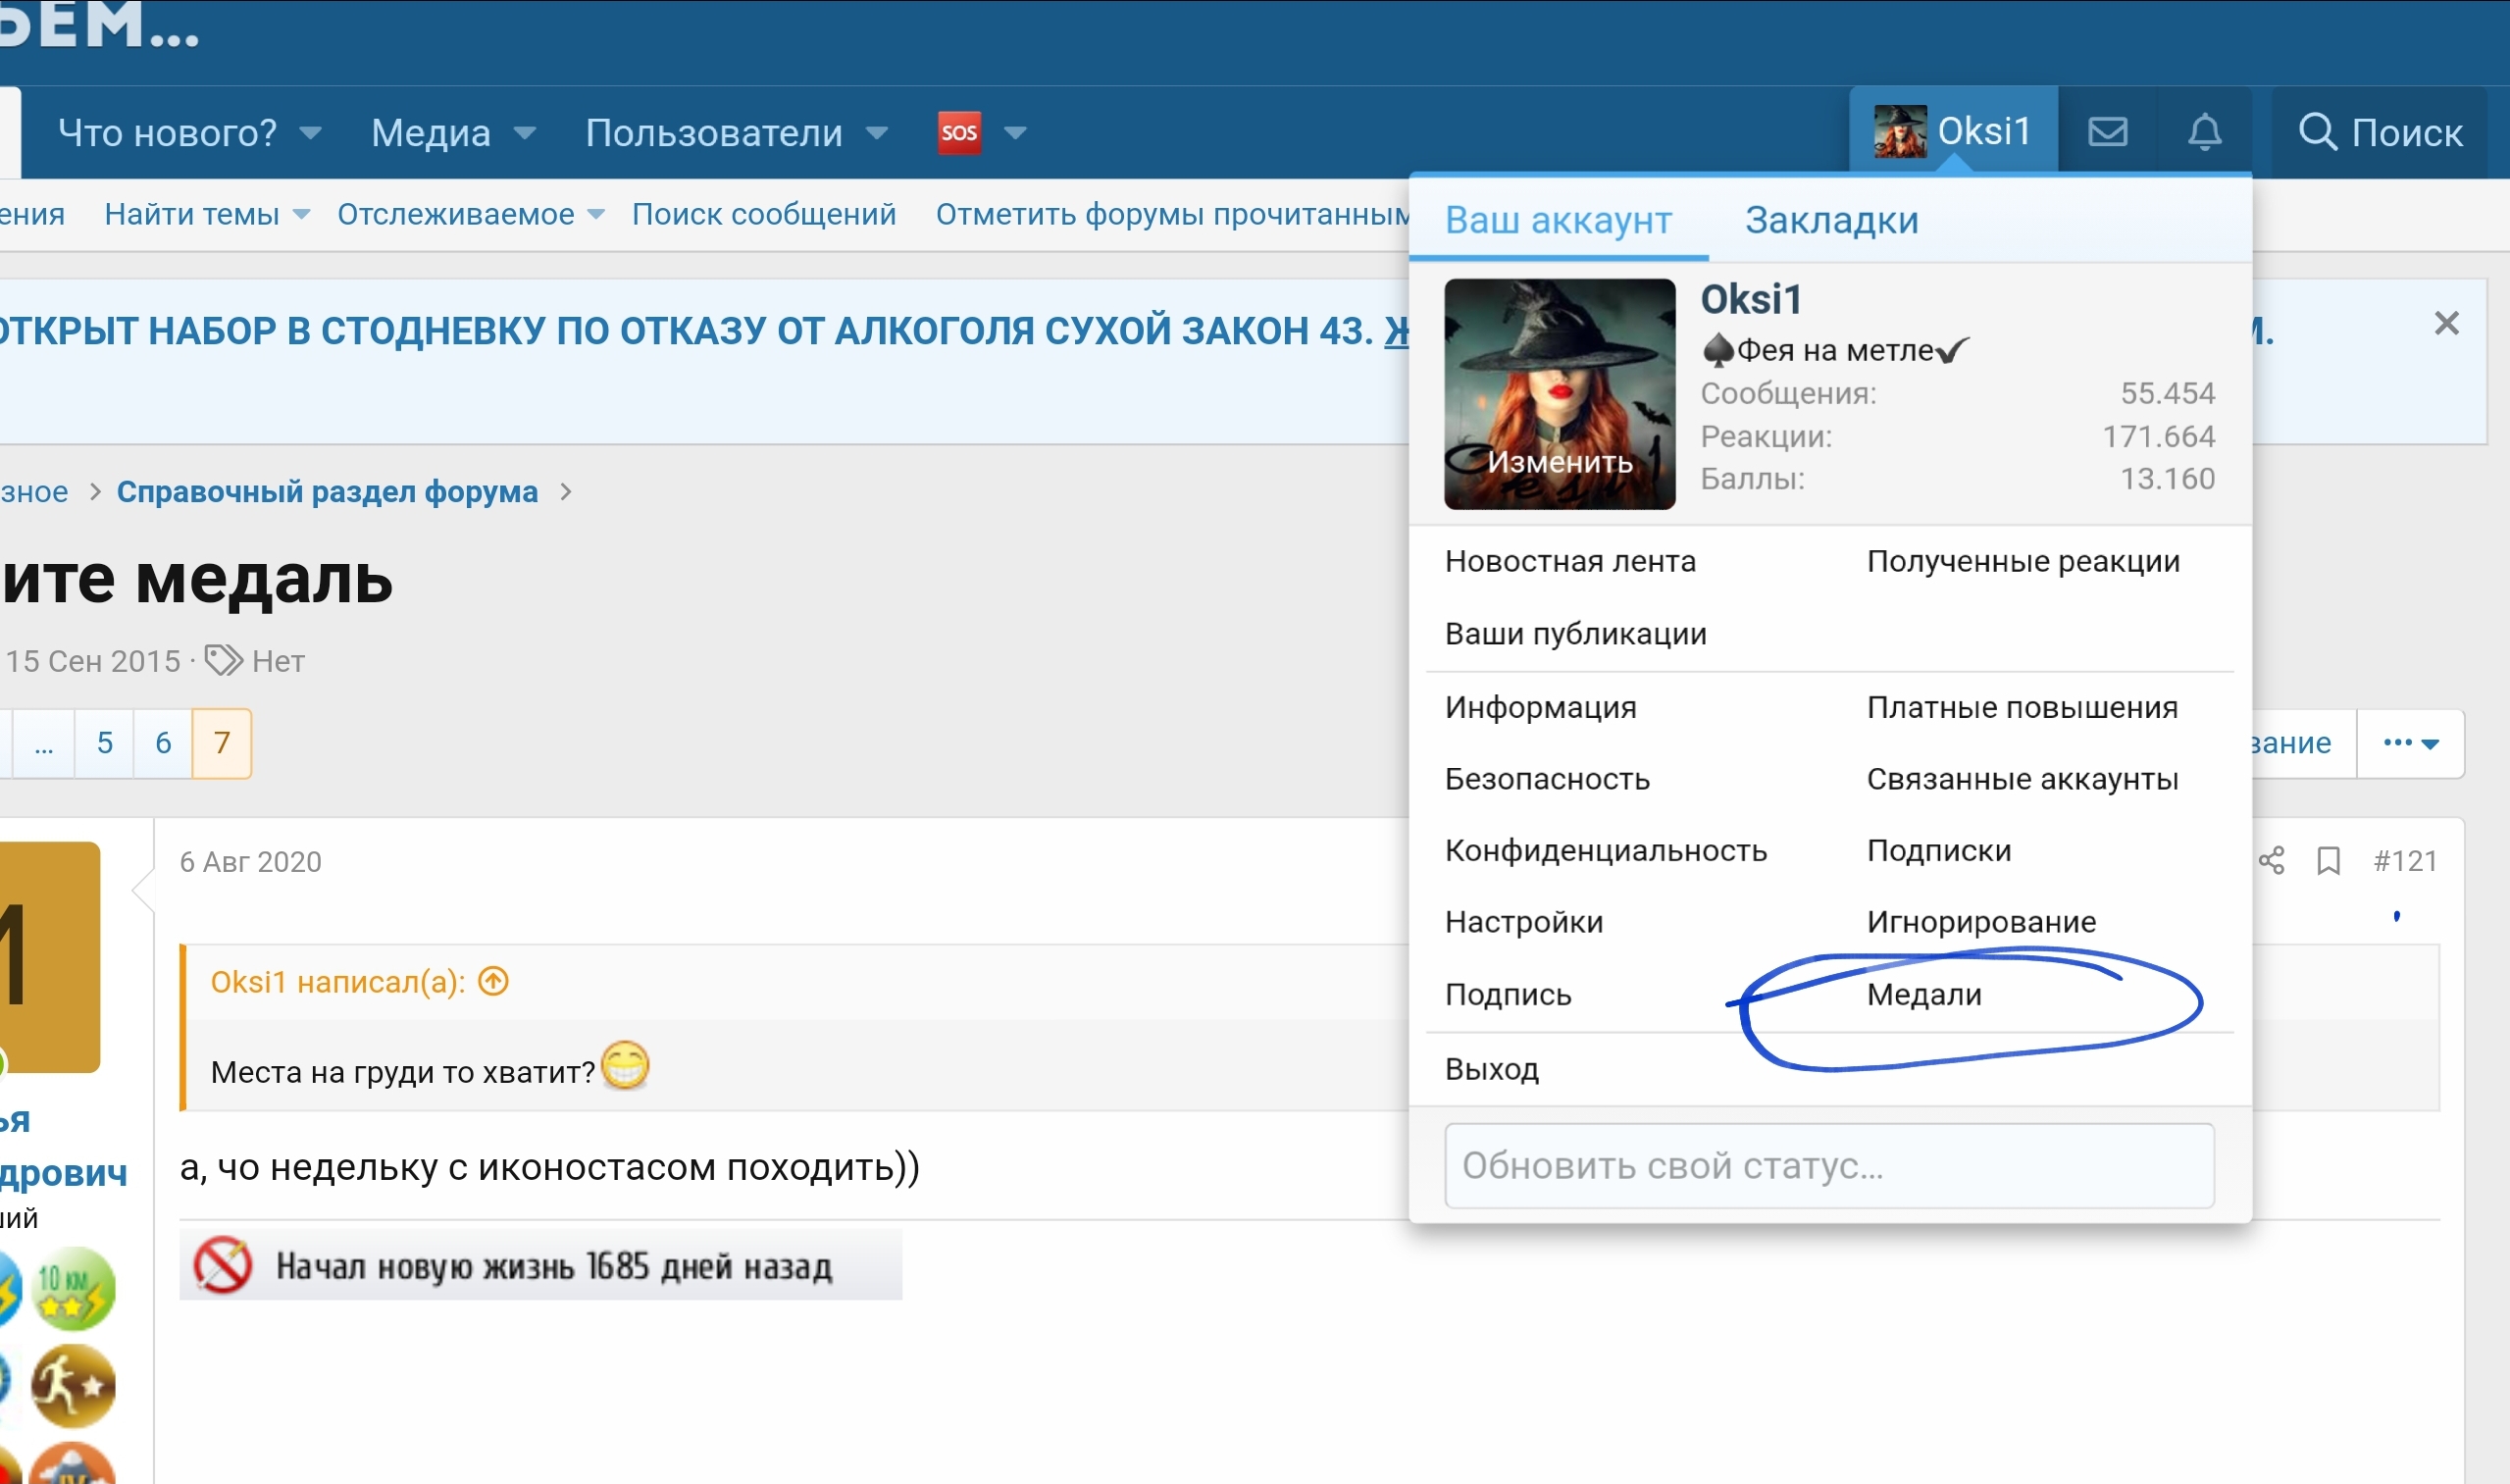Viewport: 2510px width, 1484px height.
Task: Go to page 6 of thread
Action: (x=163, y=743)
